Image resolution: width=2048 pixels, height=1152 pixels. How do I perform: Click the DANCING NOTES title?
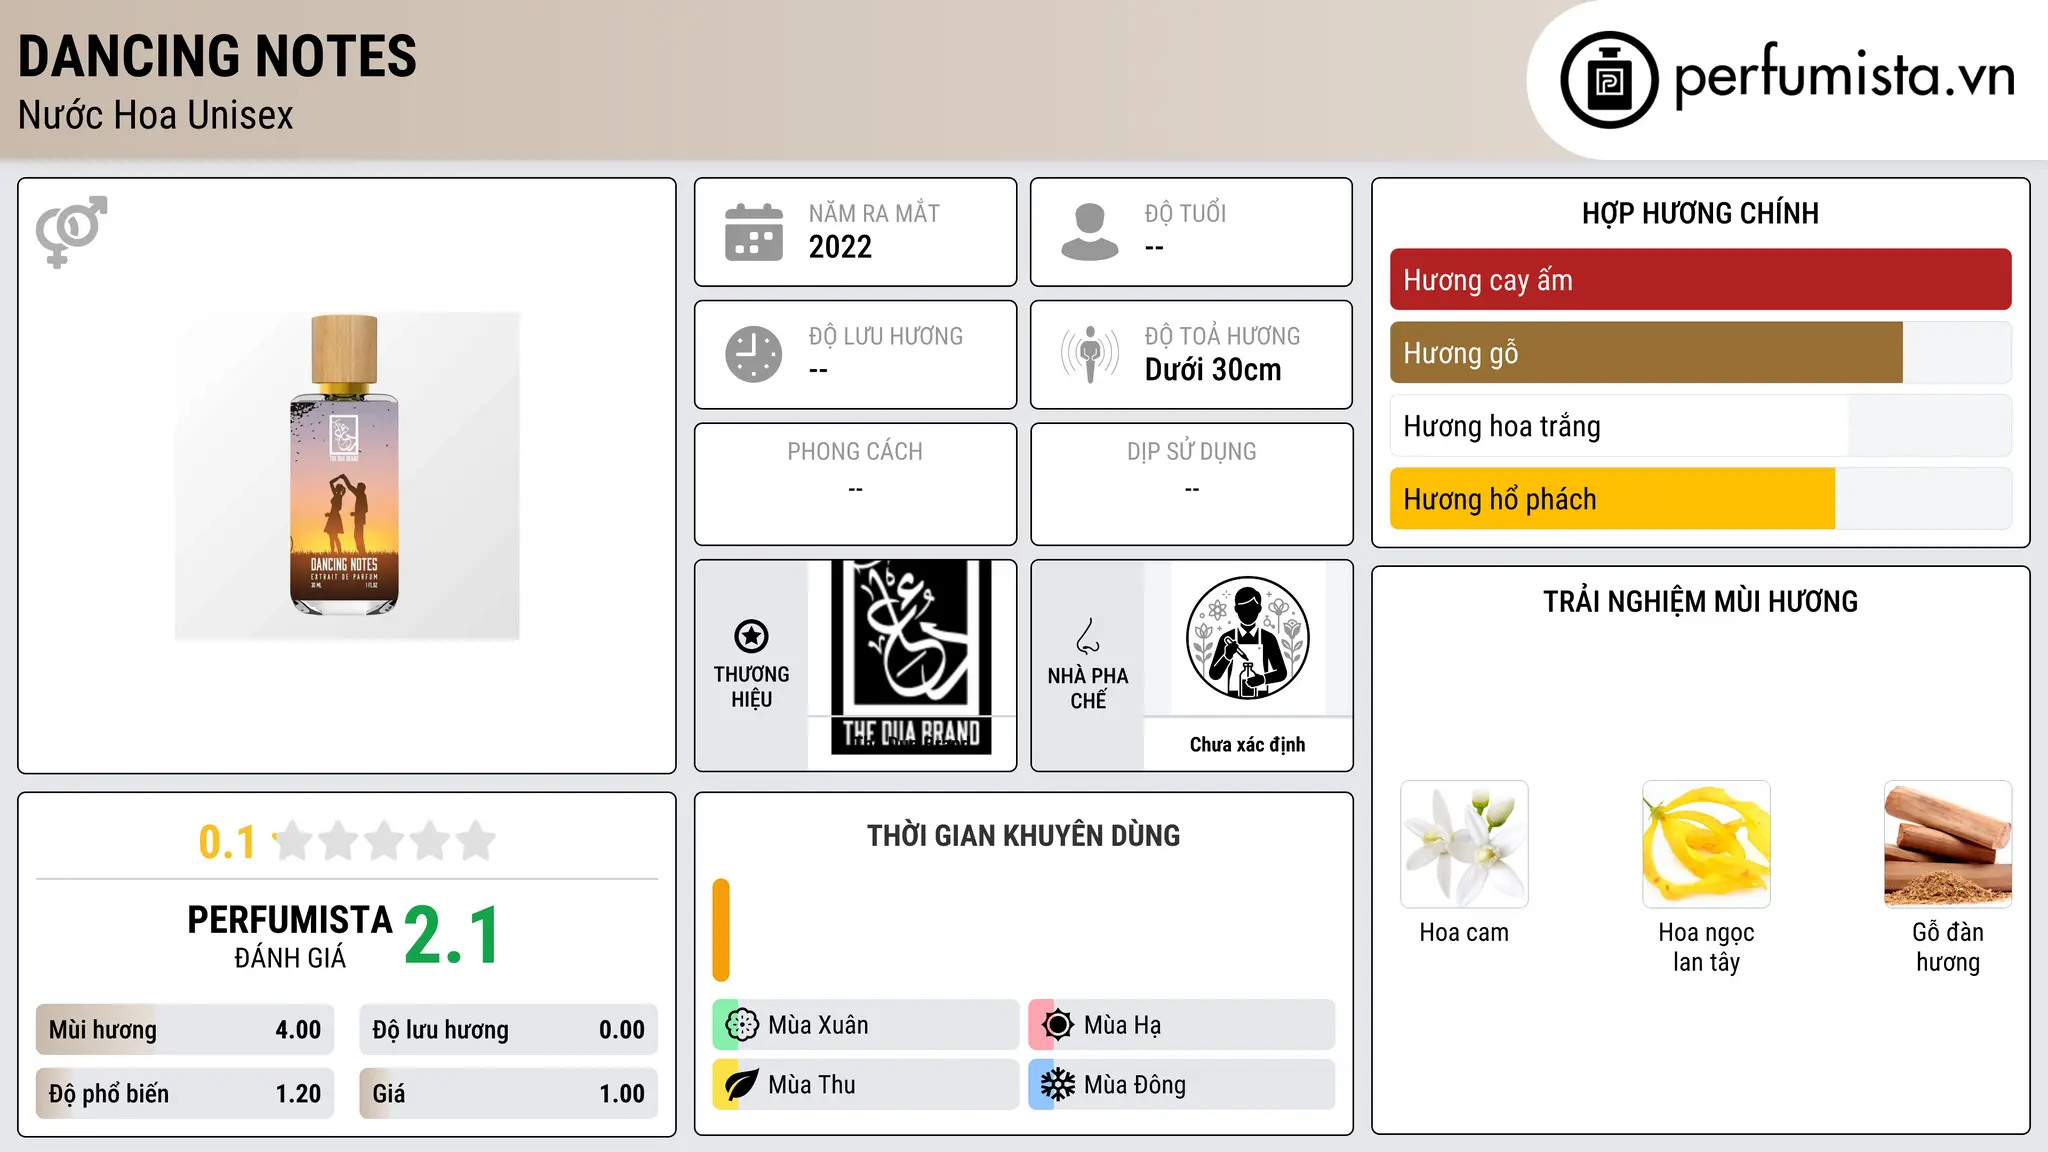[x=217, y=56]
